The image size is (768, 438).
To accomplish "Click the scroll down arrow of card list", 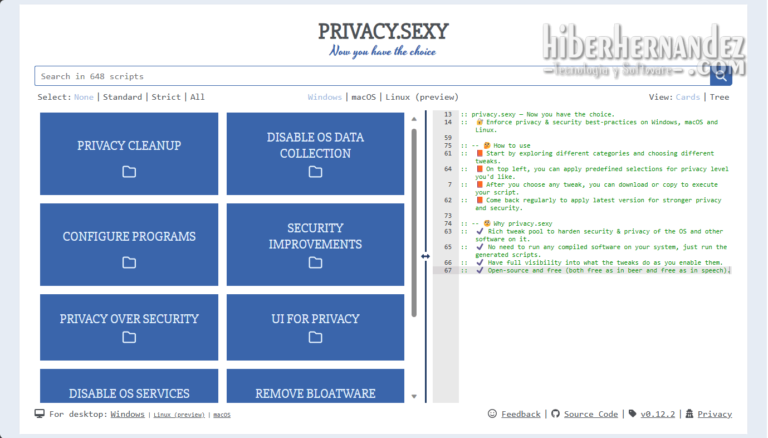I will tap(414, 396).
